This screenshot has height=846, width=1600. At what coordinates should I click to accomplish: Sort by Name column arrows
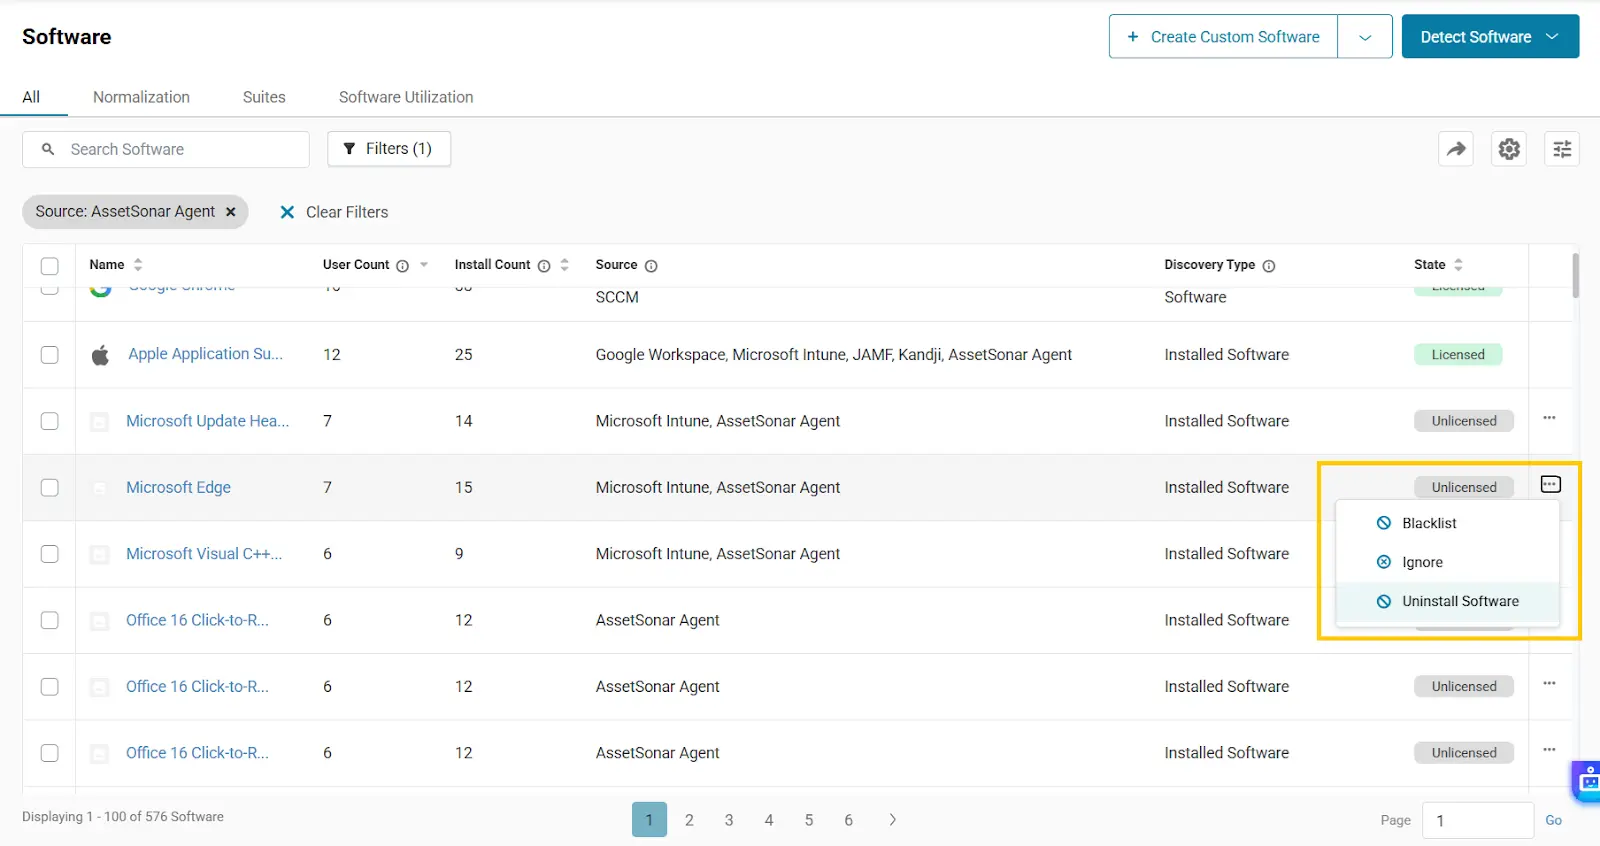point(138,265)
